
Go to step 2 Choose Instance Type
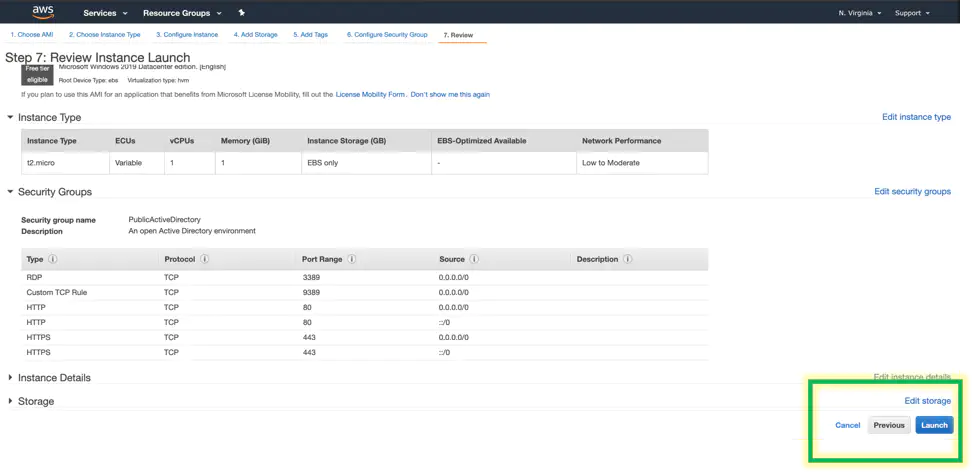click(x=104, y=35)
